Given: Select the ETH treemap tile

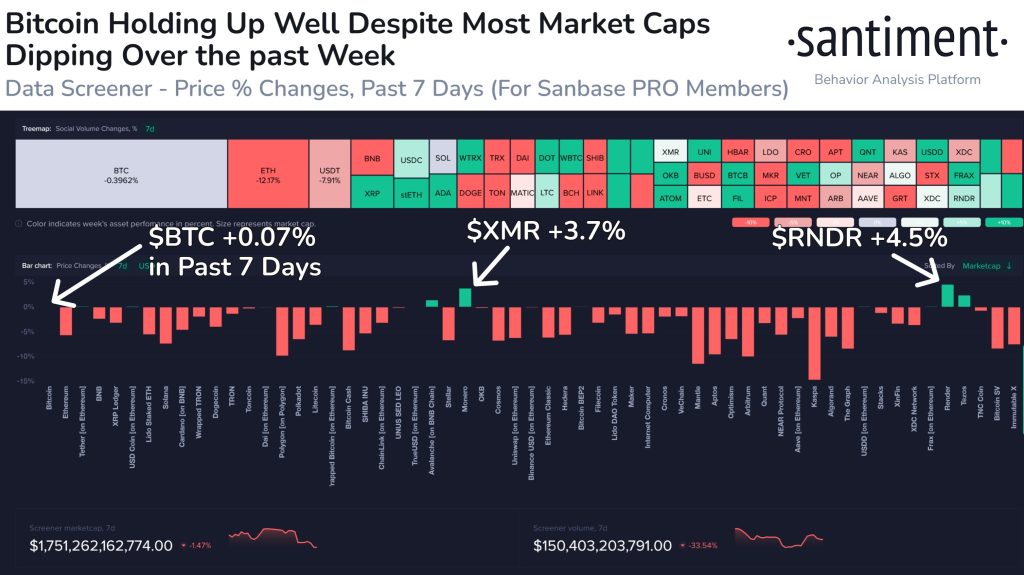Looking at the screenshot, I should 267,174.
